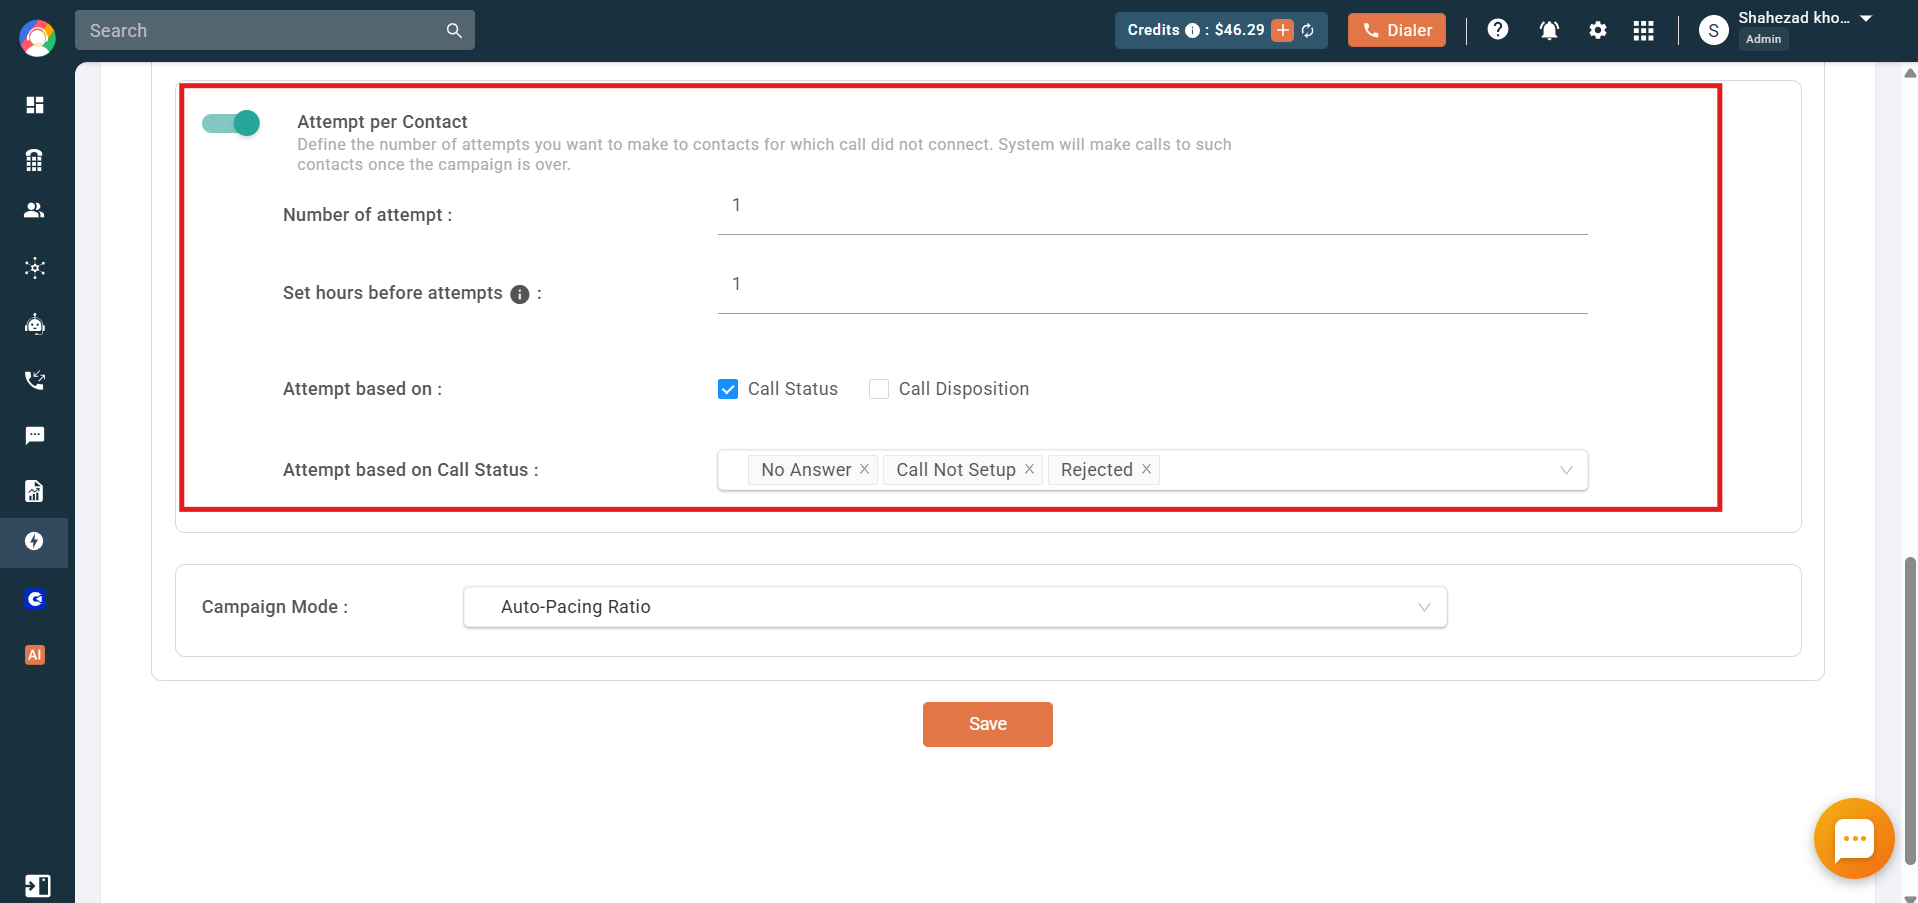This screenshot has height=903, width=1918.
Task: Open the contacts people icon in sidebar
Action: 35,210
